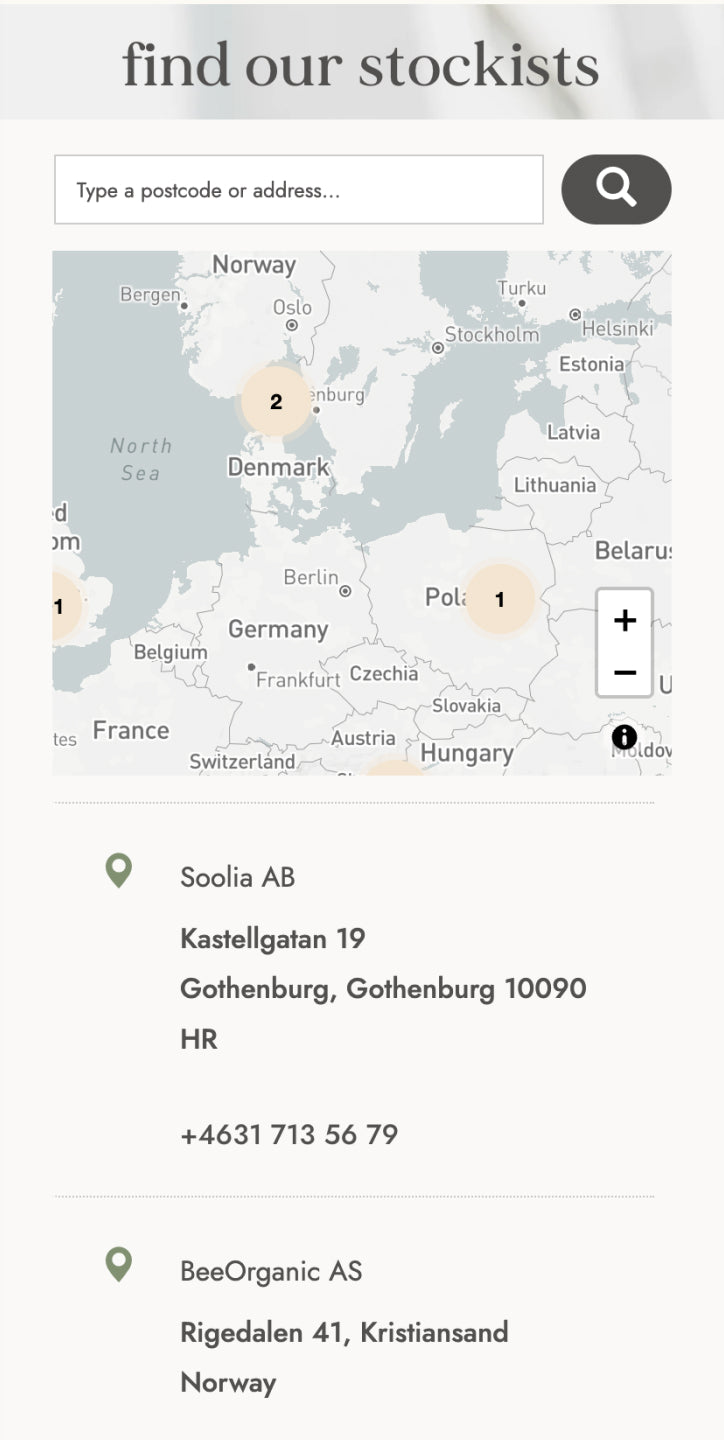
Task: Select the cluster marker at the map's left edge
Action: [62, 606]
